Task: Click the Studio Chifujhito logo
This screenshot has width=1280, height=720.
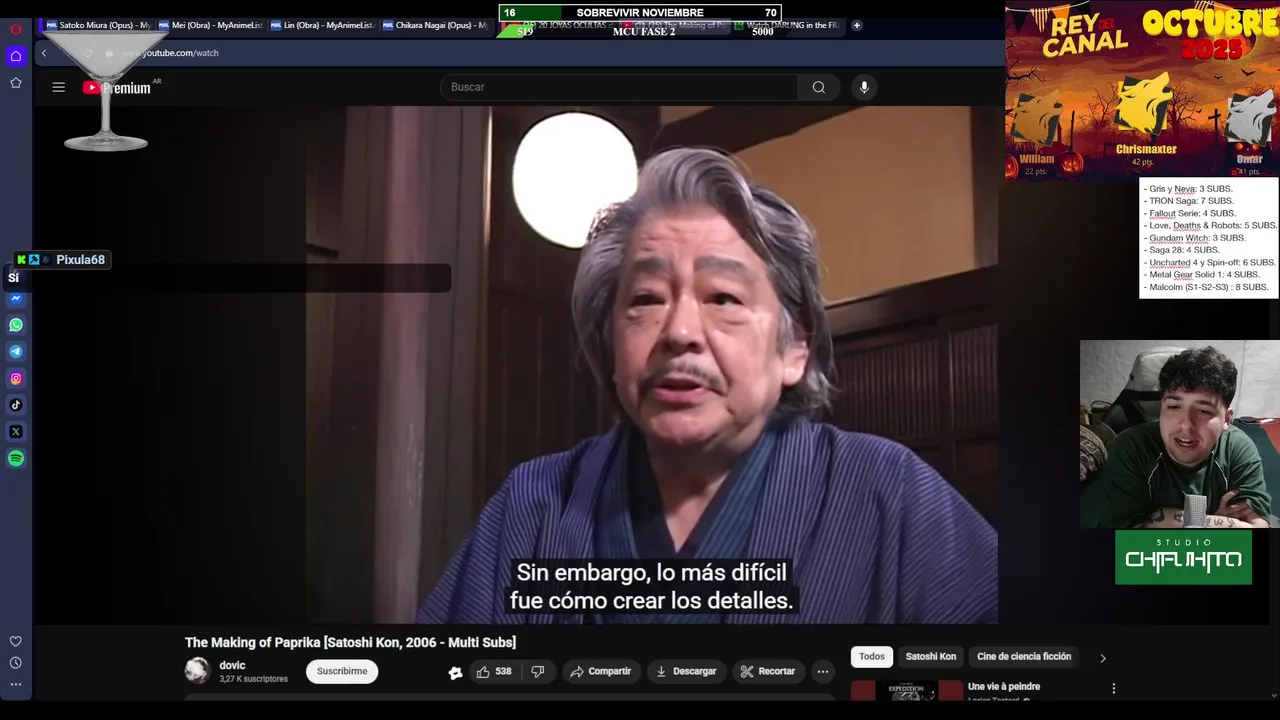Action: pos(1184,557)
